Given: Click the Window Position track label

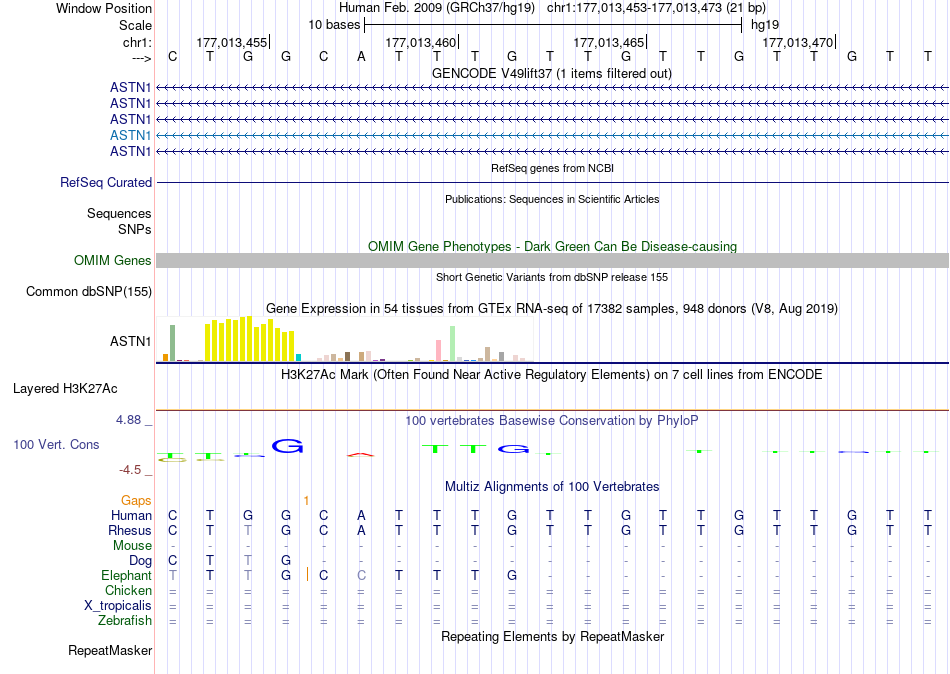Looking at the screenshot, I should (104, 8).
